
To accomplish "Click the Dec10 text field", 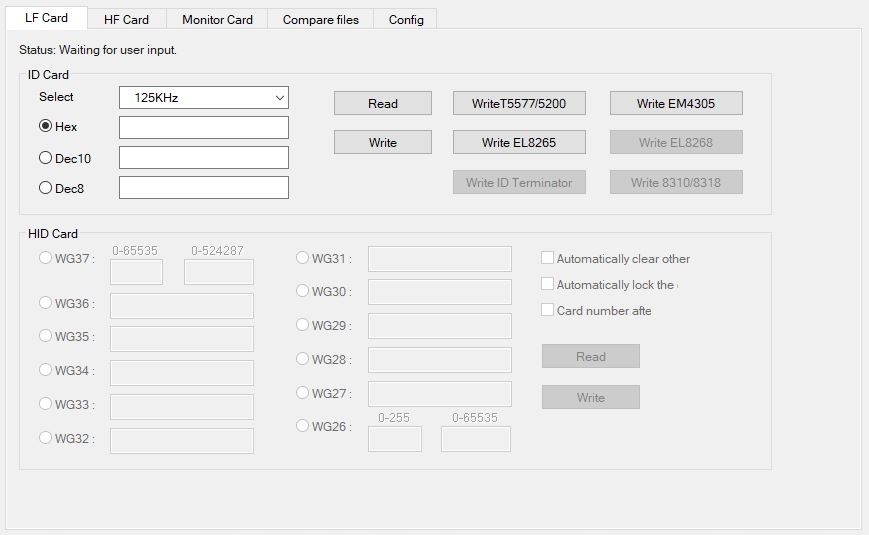I will click(203, 157).
